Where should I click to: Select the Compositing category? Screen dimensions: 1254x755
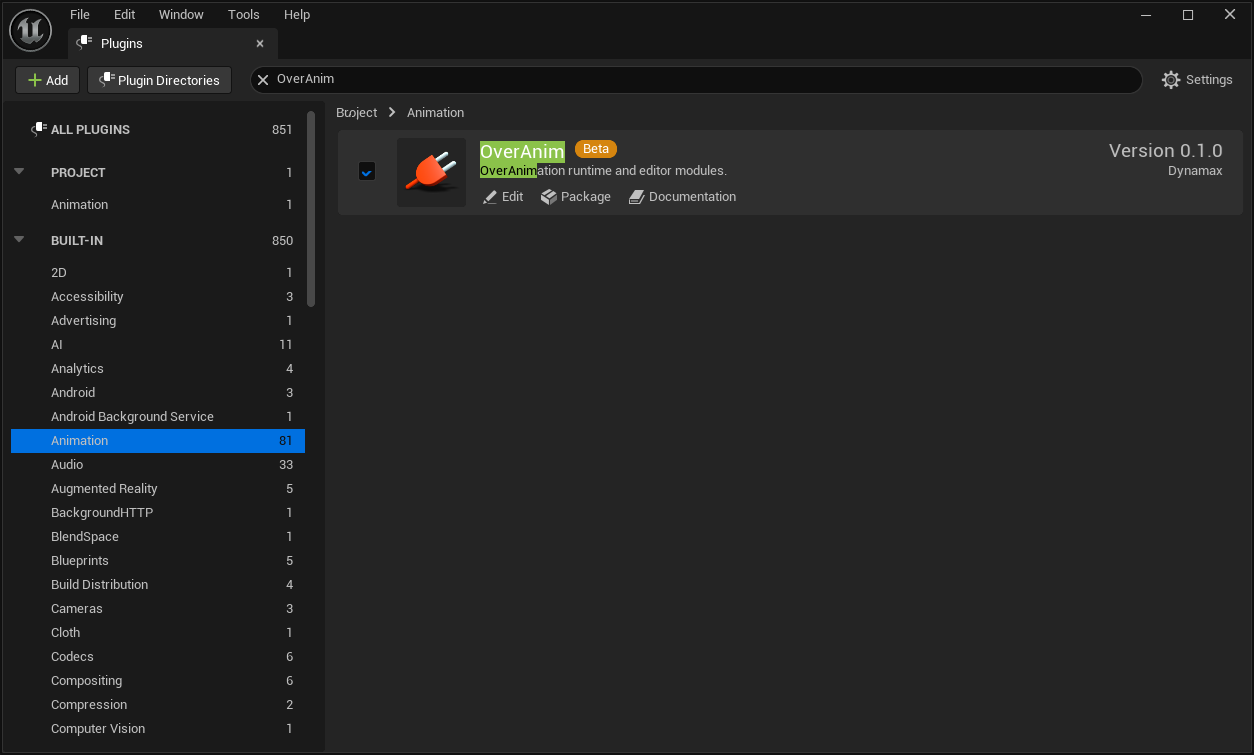click(158, 680)
